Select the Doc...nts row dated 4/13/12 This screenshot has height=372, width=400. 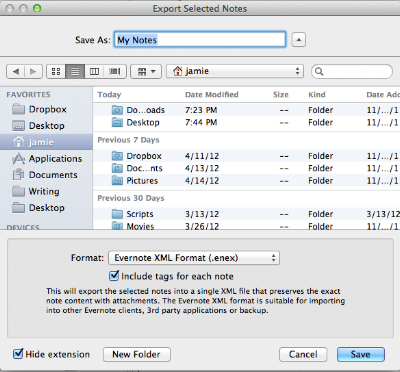point(246,168)
